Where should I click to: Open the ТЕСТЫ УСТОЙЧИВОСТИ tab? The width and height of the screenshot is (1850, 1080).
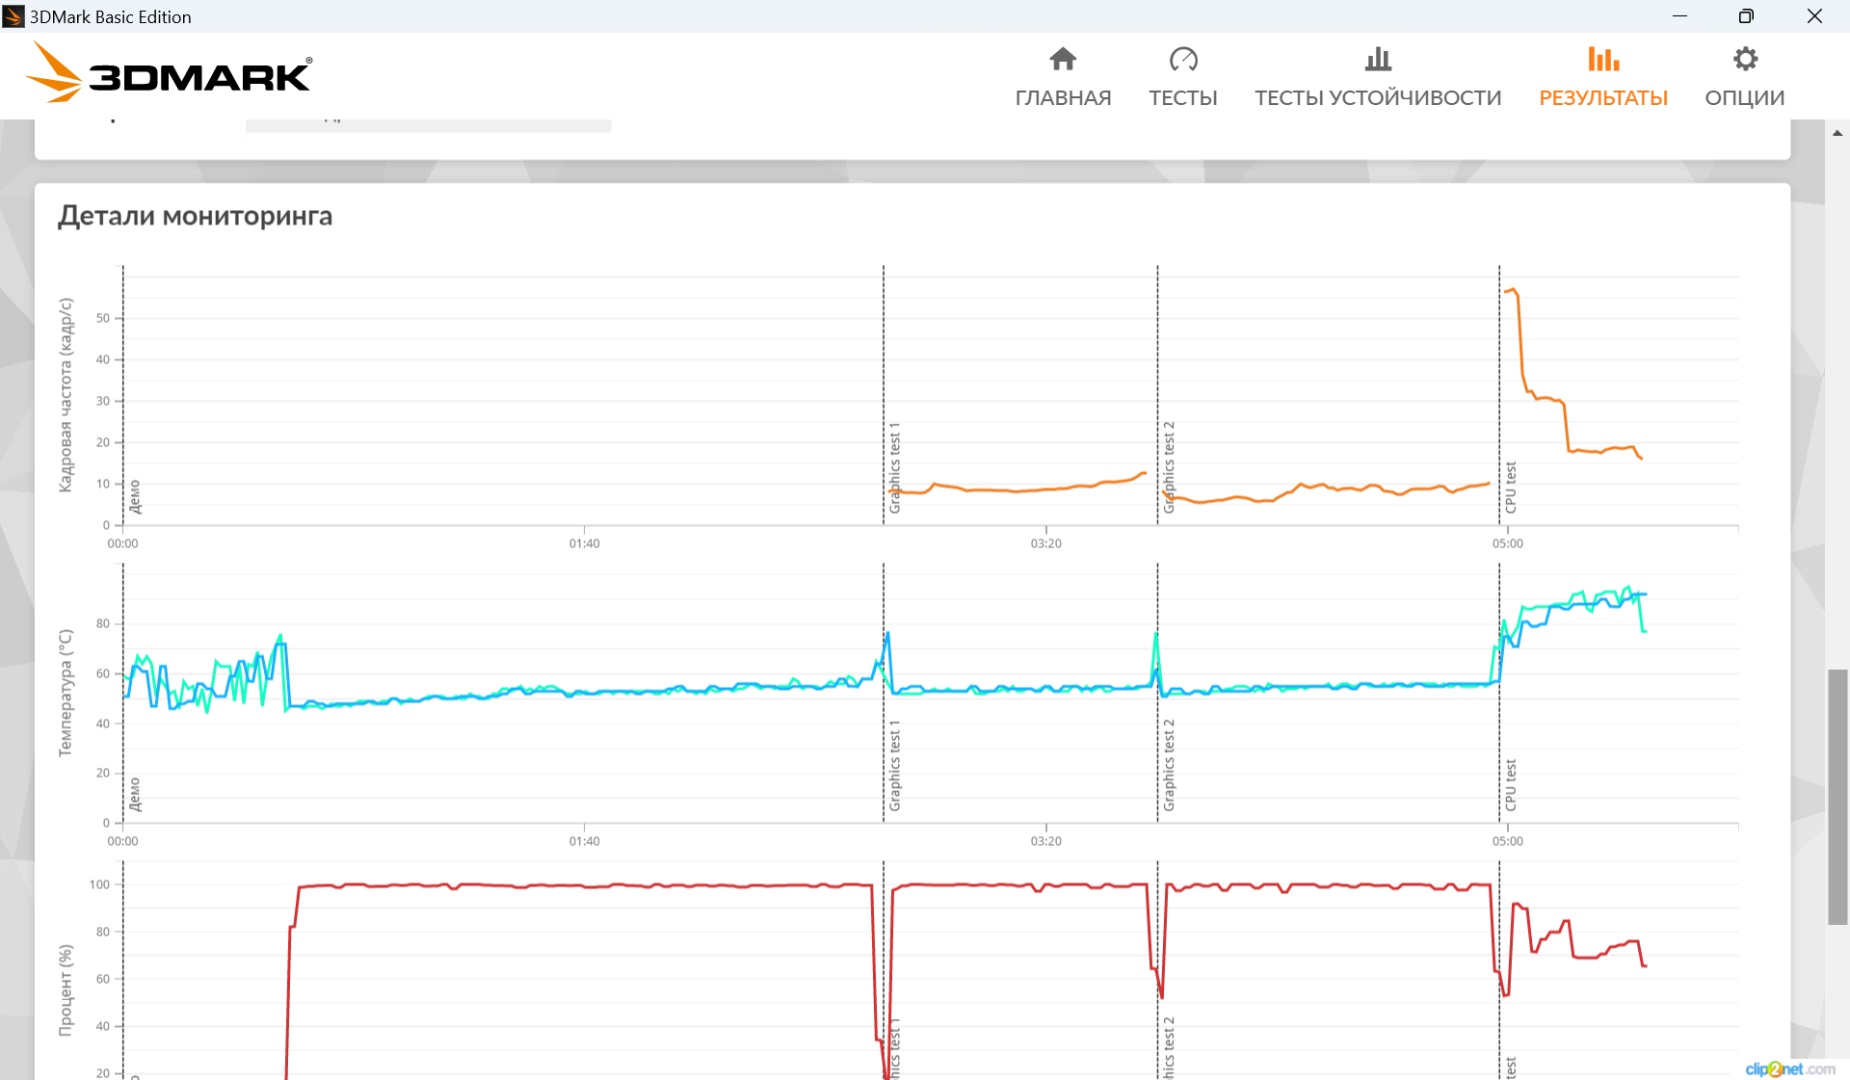click(x=1378, y=77)
